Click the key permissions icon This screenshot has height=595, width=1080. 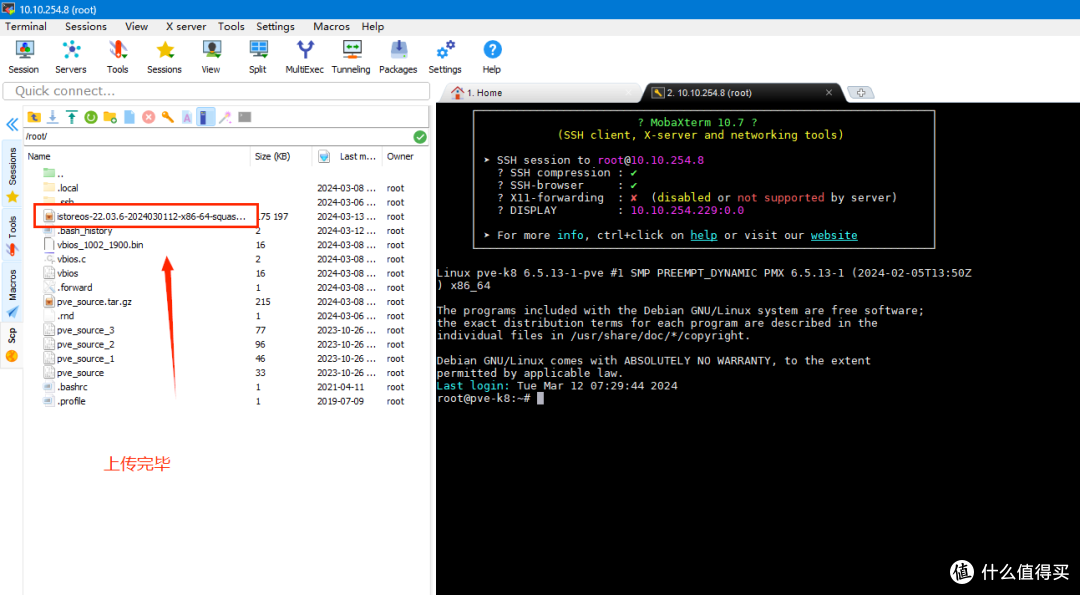point(168,117)
